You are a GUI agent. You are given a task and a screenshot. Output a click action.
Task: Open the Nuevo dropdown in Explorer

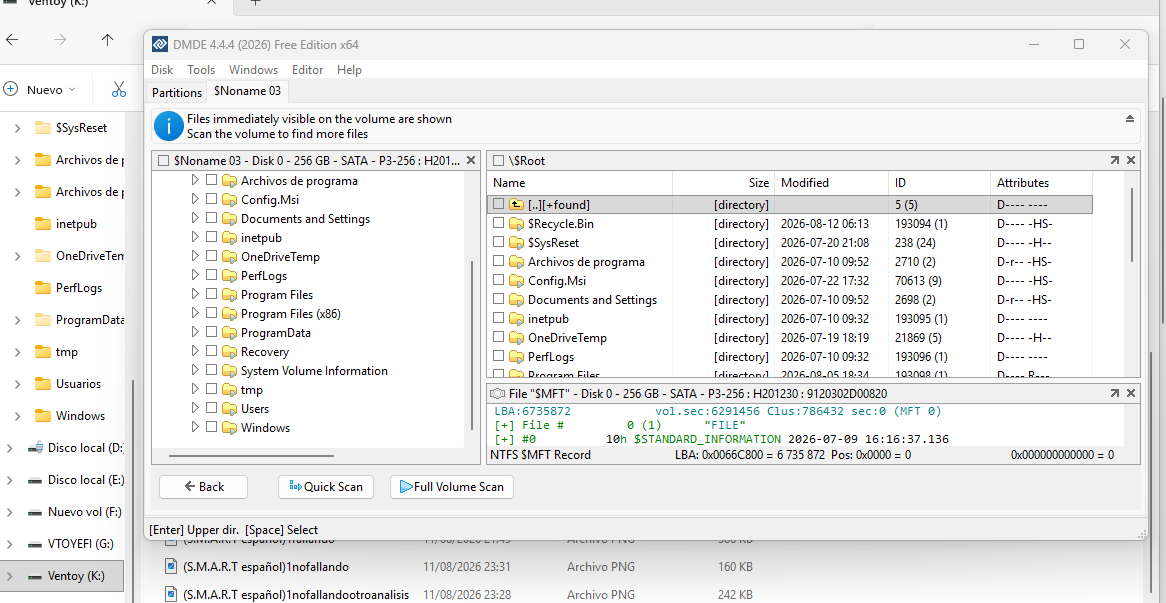pos(41,89)
